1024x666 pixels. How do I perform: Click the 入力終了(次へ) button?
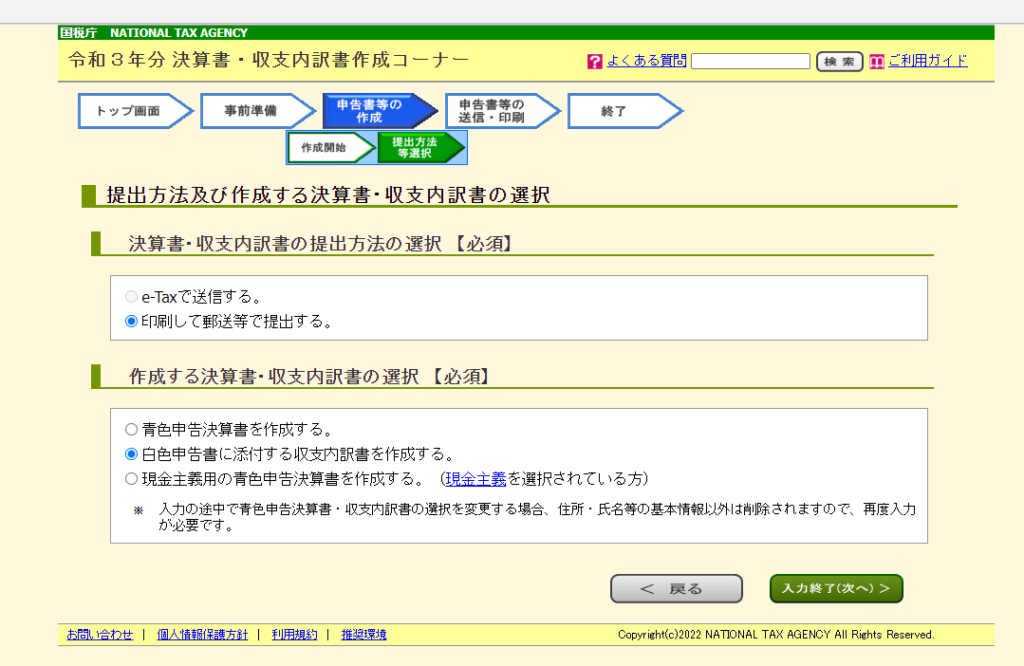(x=836, y=588)
